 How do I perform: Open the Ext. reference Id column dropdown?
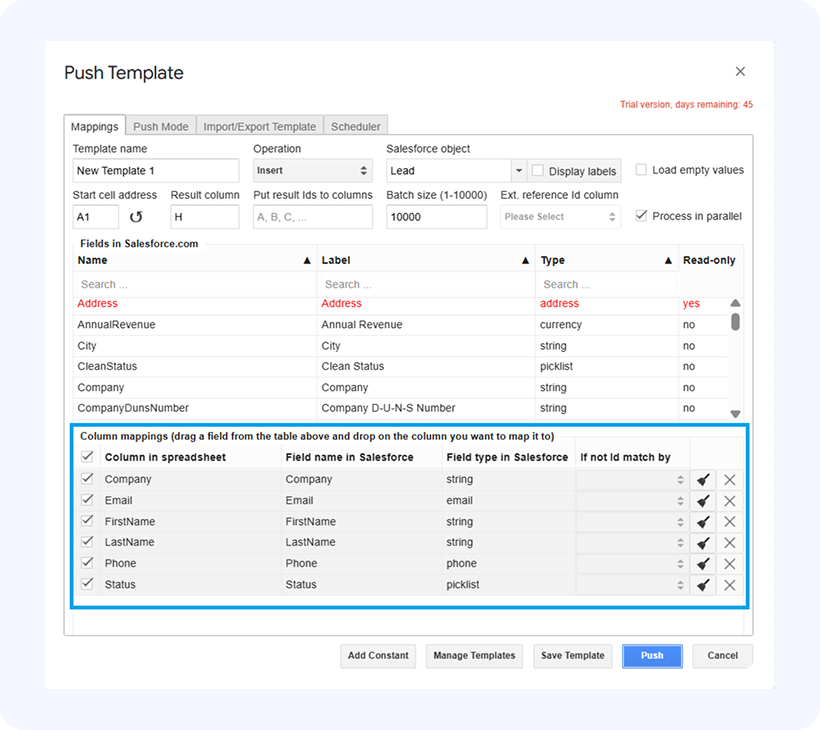coord(559,217)
